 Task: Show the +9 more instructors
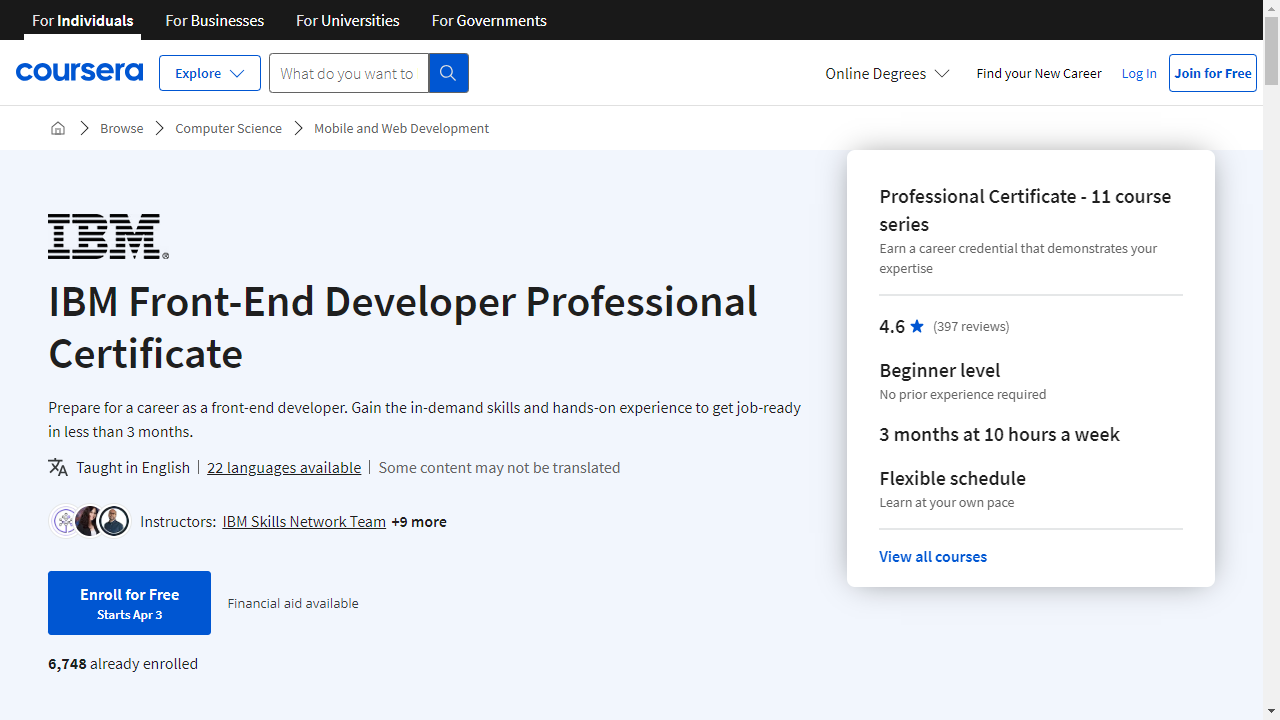(419, 521)
